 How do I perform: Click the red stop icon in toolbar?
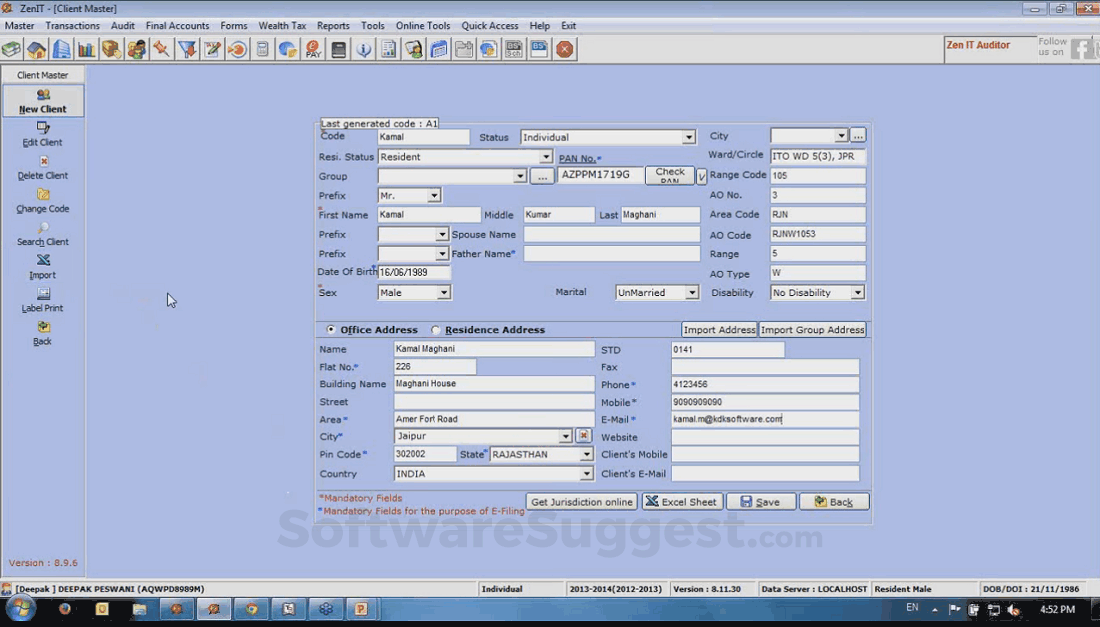click(565, 49)
